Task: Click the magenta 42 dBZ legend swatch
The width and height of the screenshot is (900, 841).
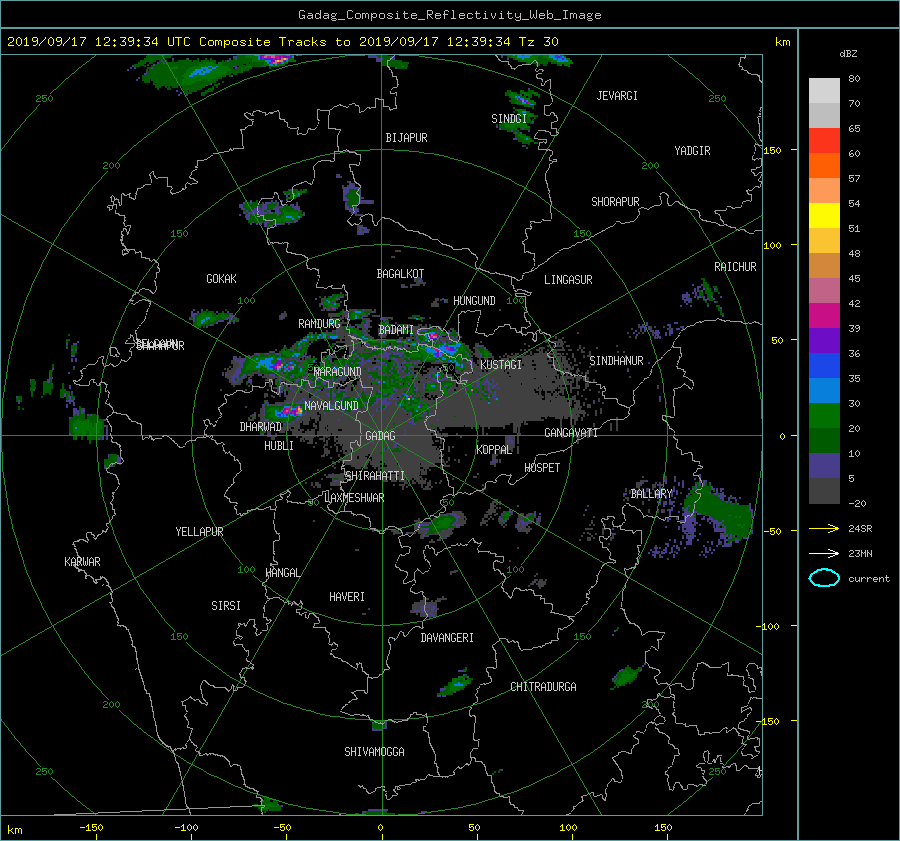Action: pyautogui.click(x=824, y=315)
